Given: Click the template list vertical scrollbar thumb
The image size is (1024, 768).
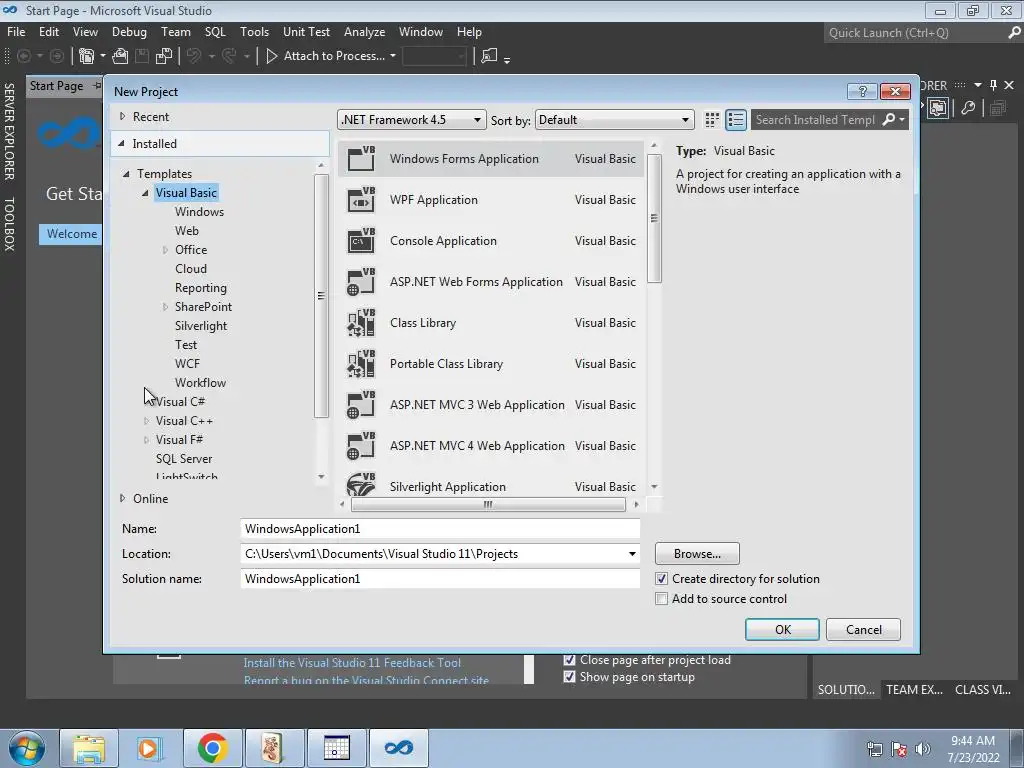Looking at the screenshot, I should pyautogui.click(x=654, y=218).
